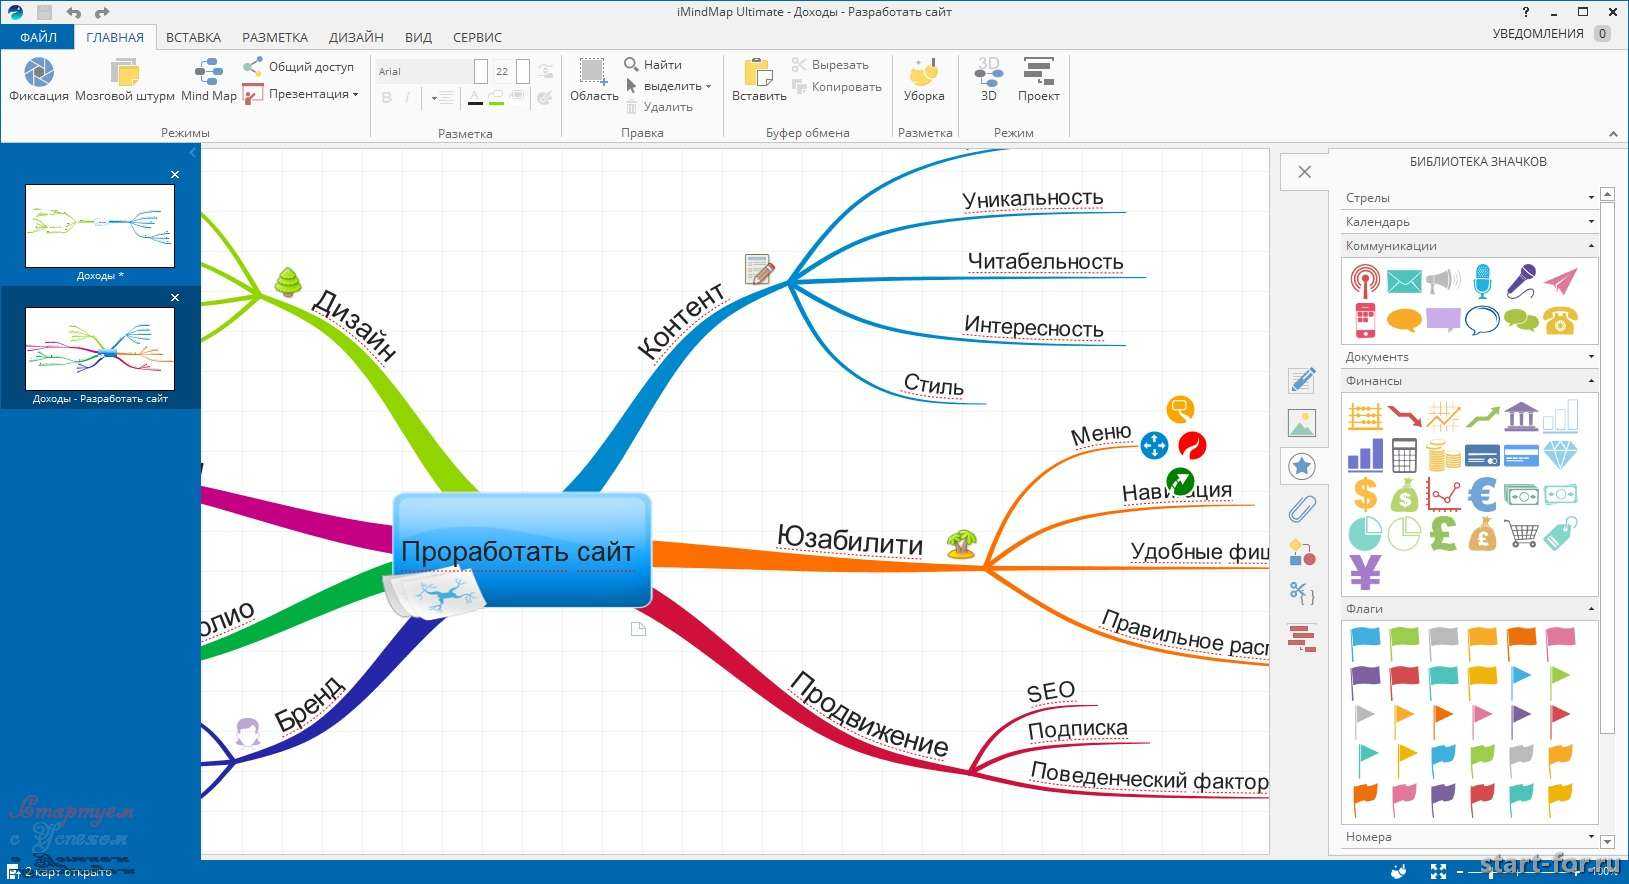
Task: Click the Общий доступ share button
Action: [300, 67]
